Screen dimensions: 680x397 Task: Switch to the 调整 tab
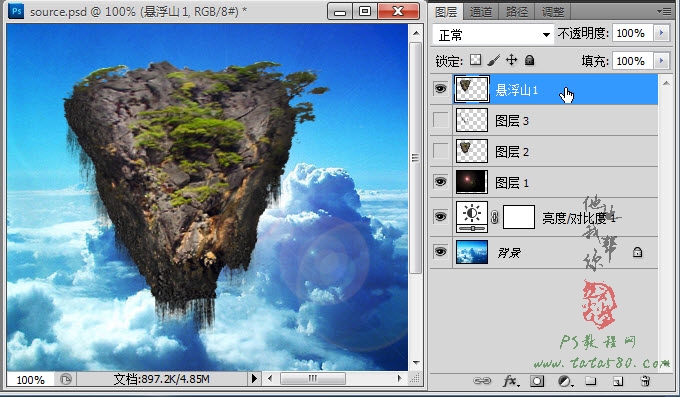point(552,11)
